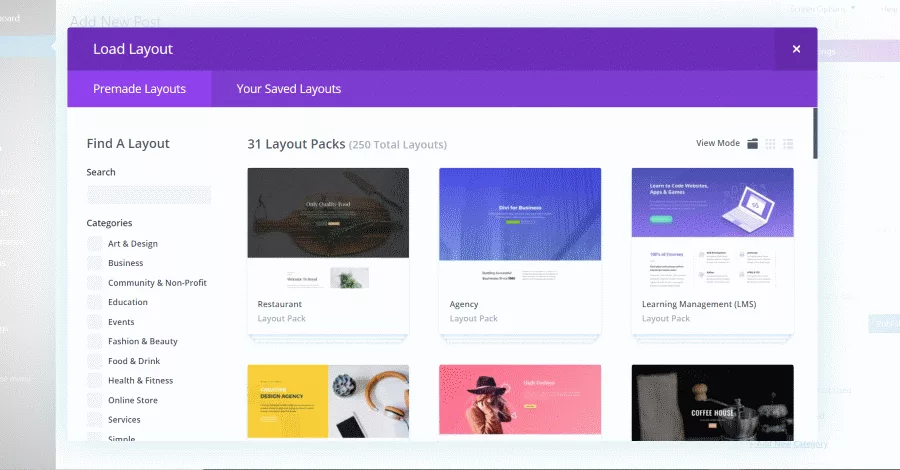
Task: Check the Education category box
Action: pos(95,302)
